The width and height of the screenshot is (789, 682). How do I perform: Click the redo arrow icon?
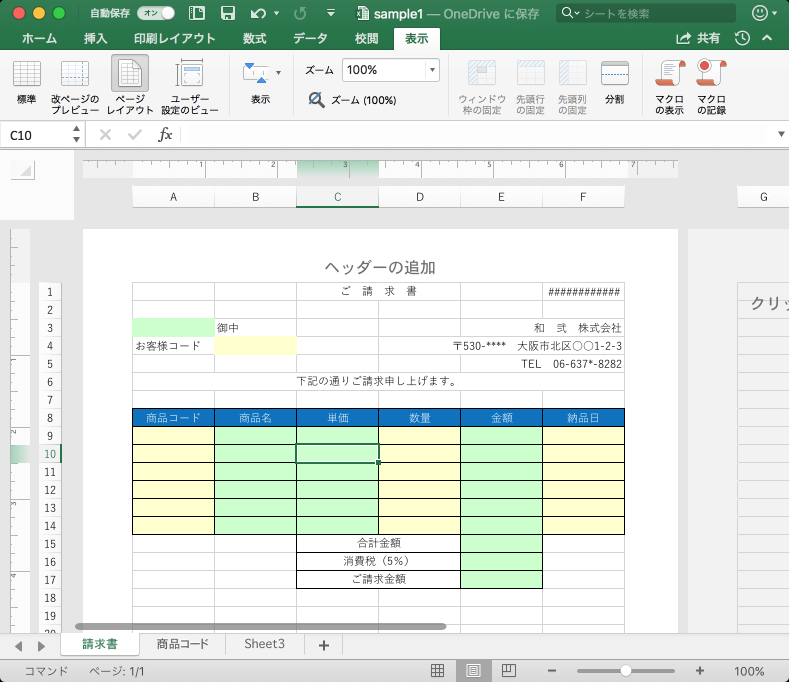300,13
